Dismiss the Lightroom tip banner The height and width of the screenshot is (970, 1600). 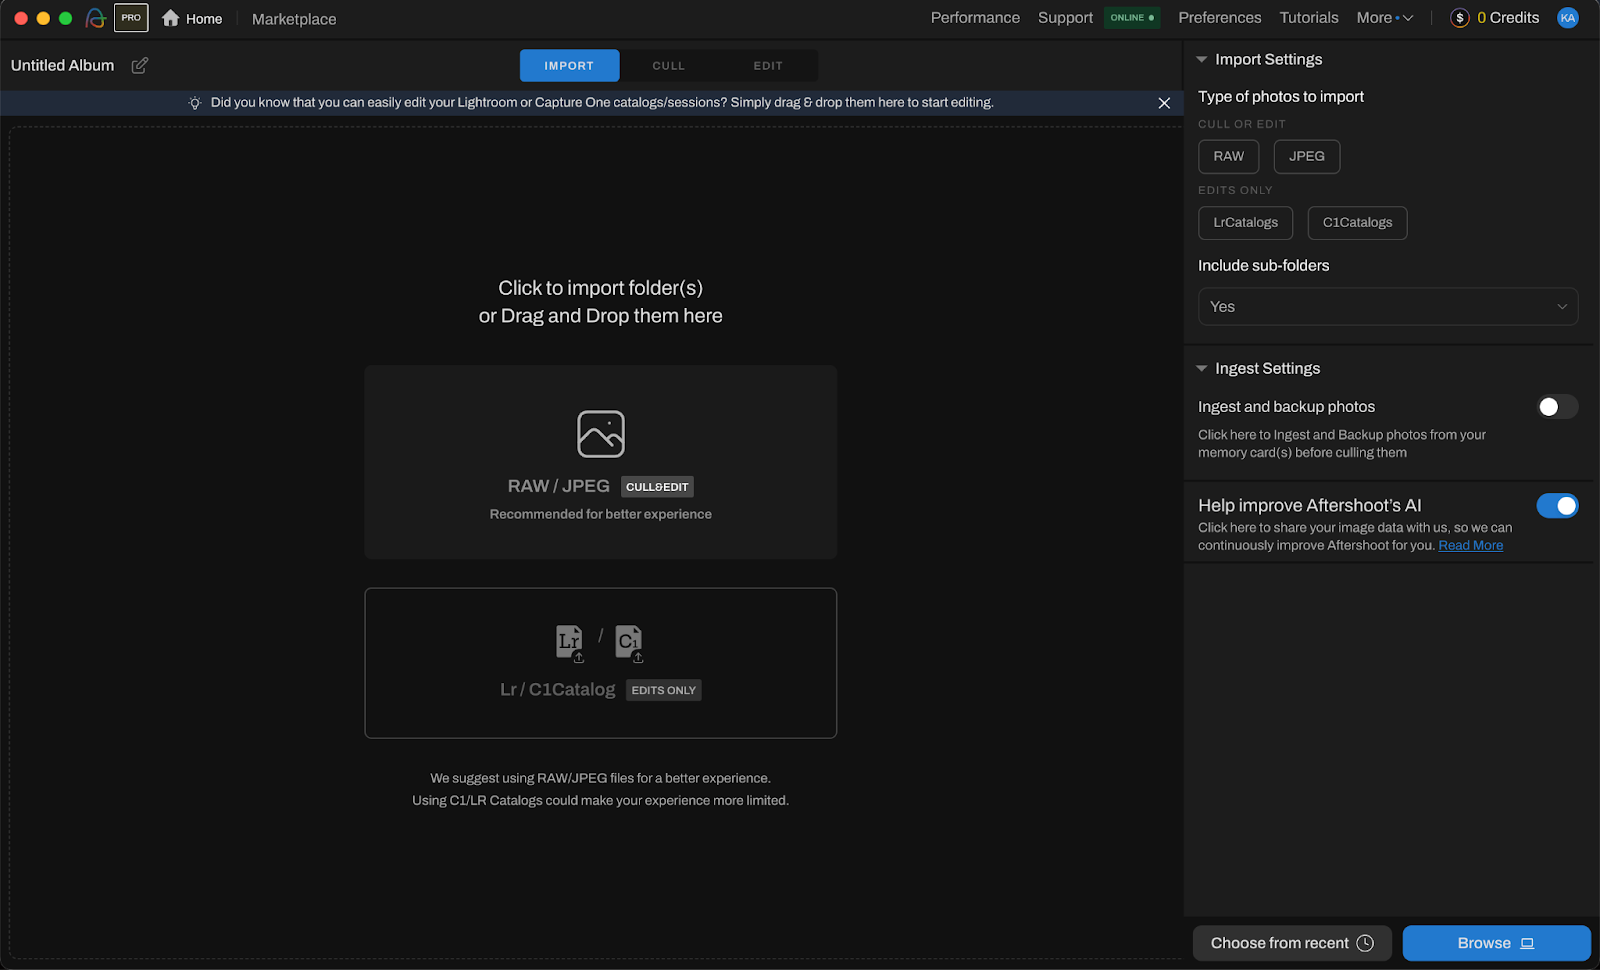pos(1164,103)
